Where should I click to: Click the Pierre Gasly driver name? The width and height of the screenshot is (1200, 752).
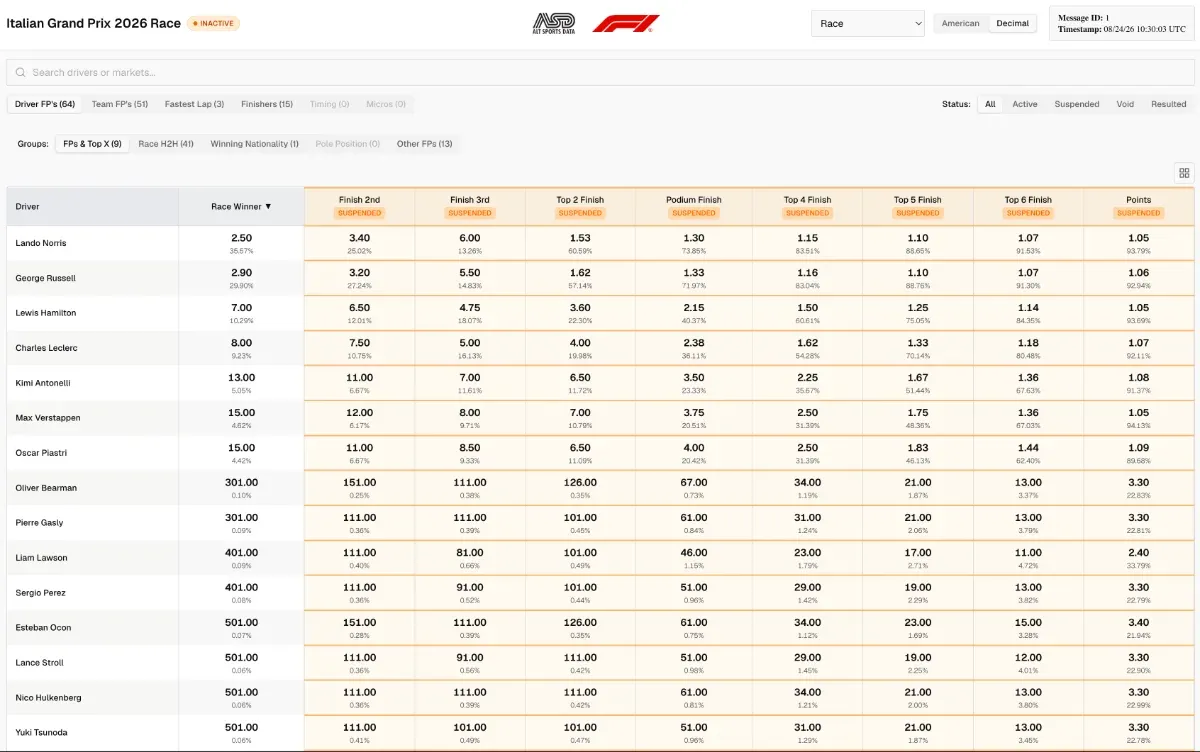[39, 523]
